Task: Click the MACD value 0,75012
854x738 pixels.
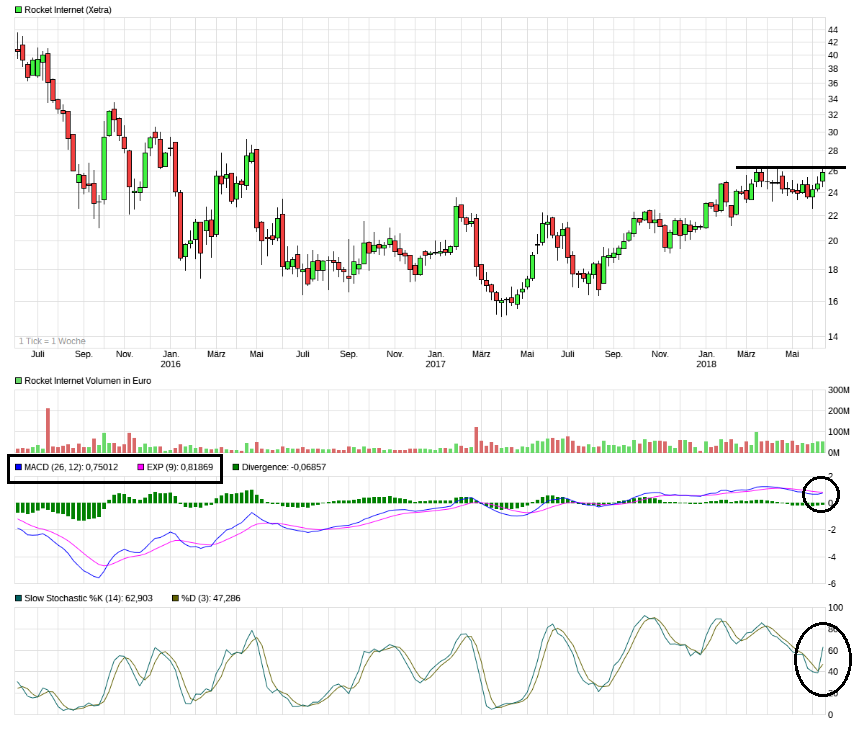Action: (x=100, y=465)
